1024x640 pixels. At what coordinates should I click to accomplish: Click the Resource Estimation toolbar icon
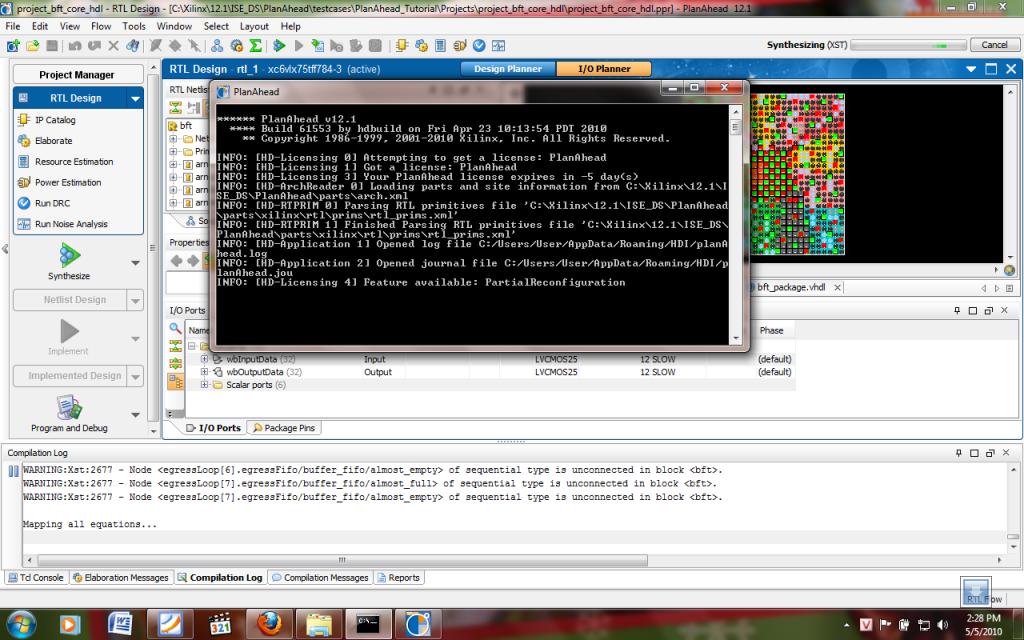tap(440, 46)
